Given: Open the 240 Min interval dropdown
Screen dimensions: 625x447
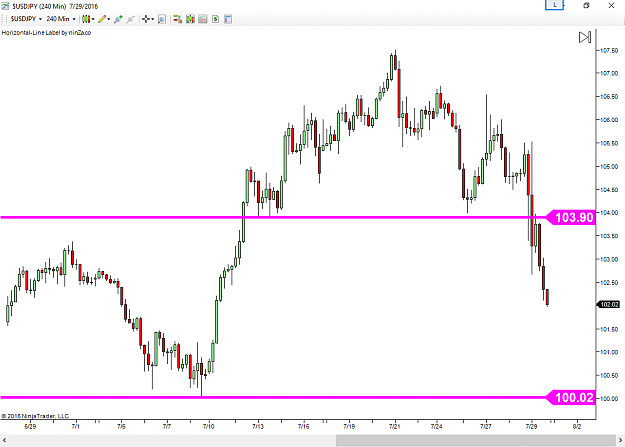Looking at the screenshot, I should click(x=61, y=19).
